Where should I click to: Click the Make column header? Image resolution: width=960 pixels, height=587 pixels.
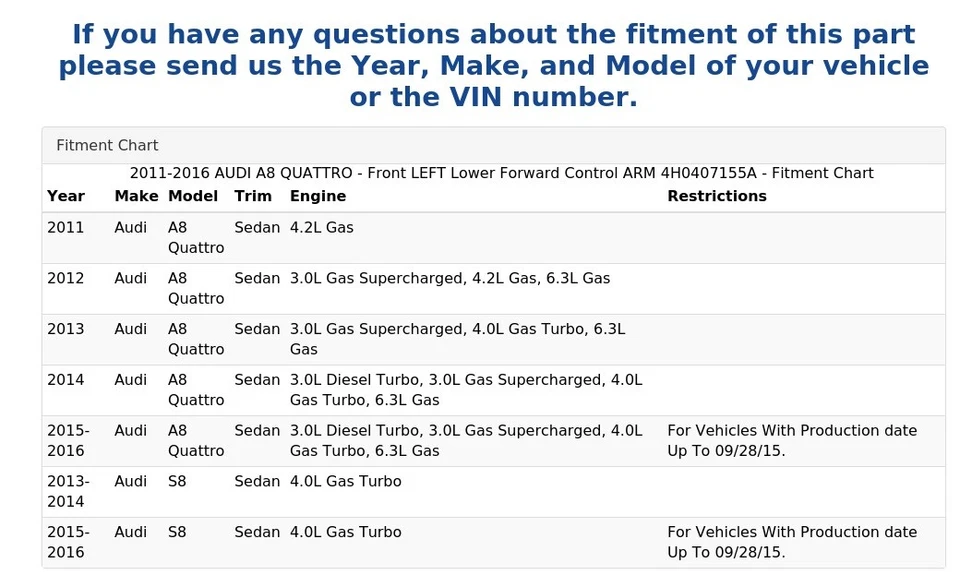[x=136, y=196]
